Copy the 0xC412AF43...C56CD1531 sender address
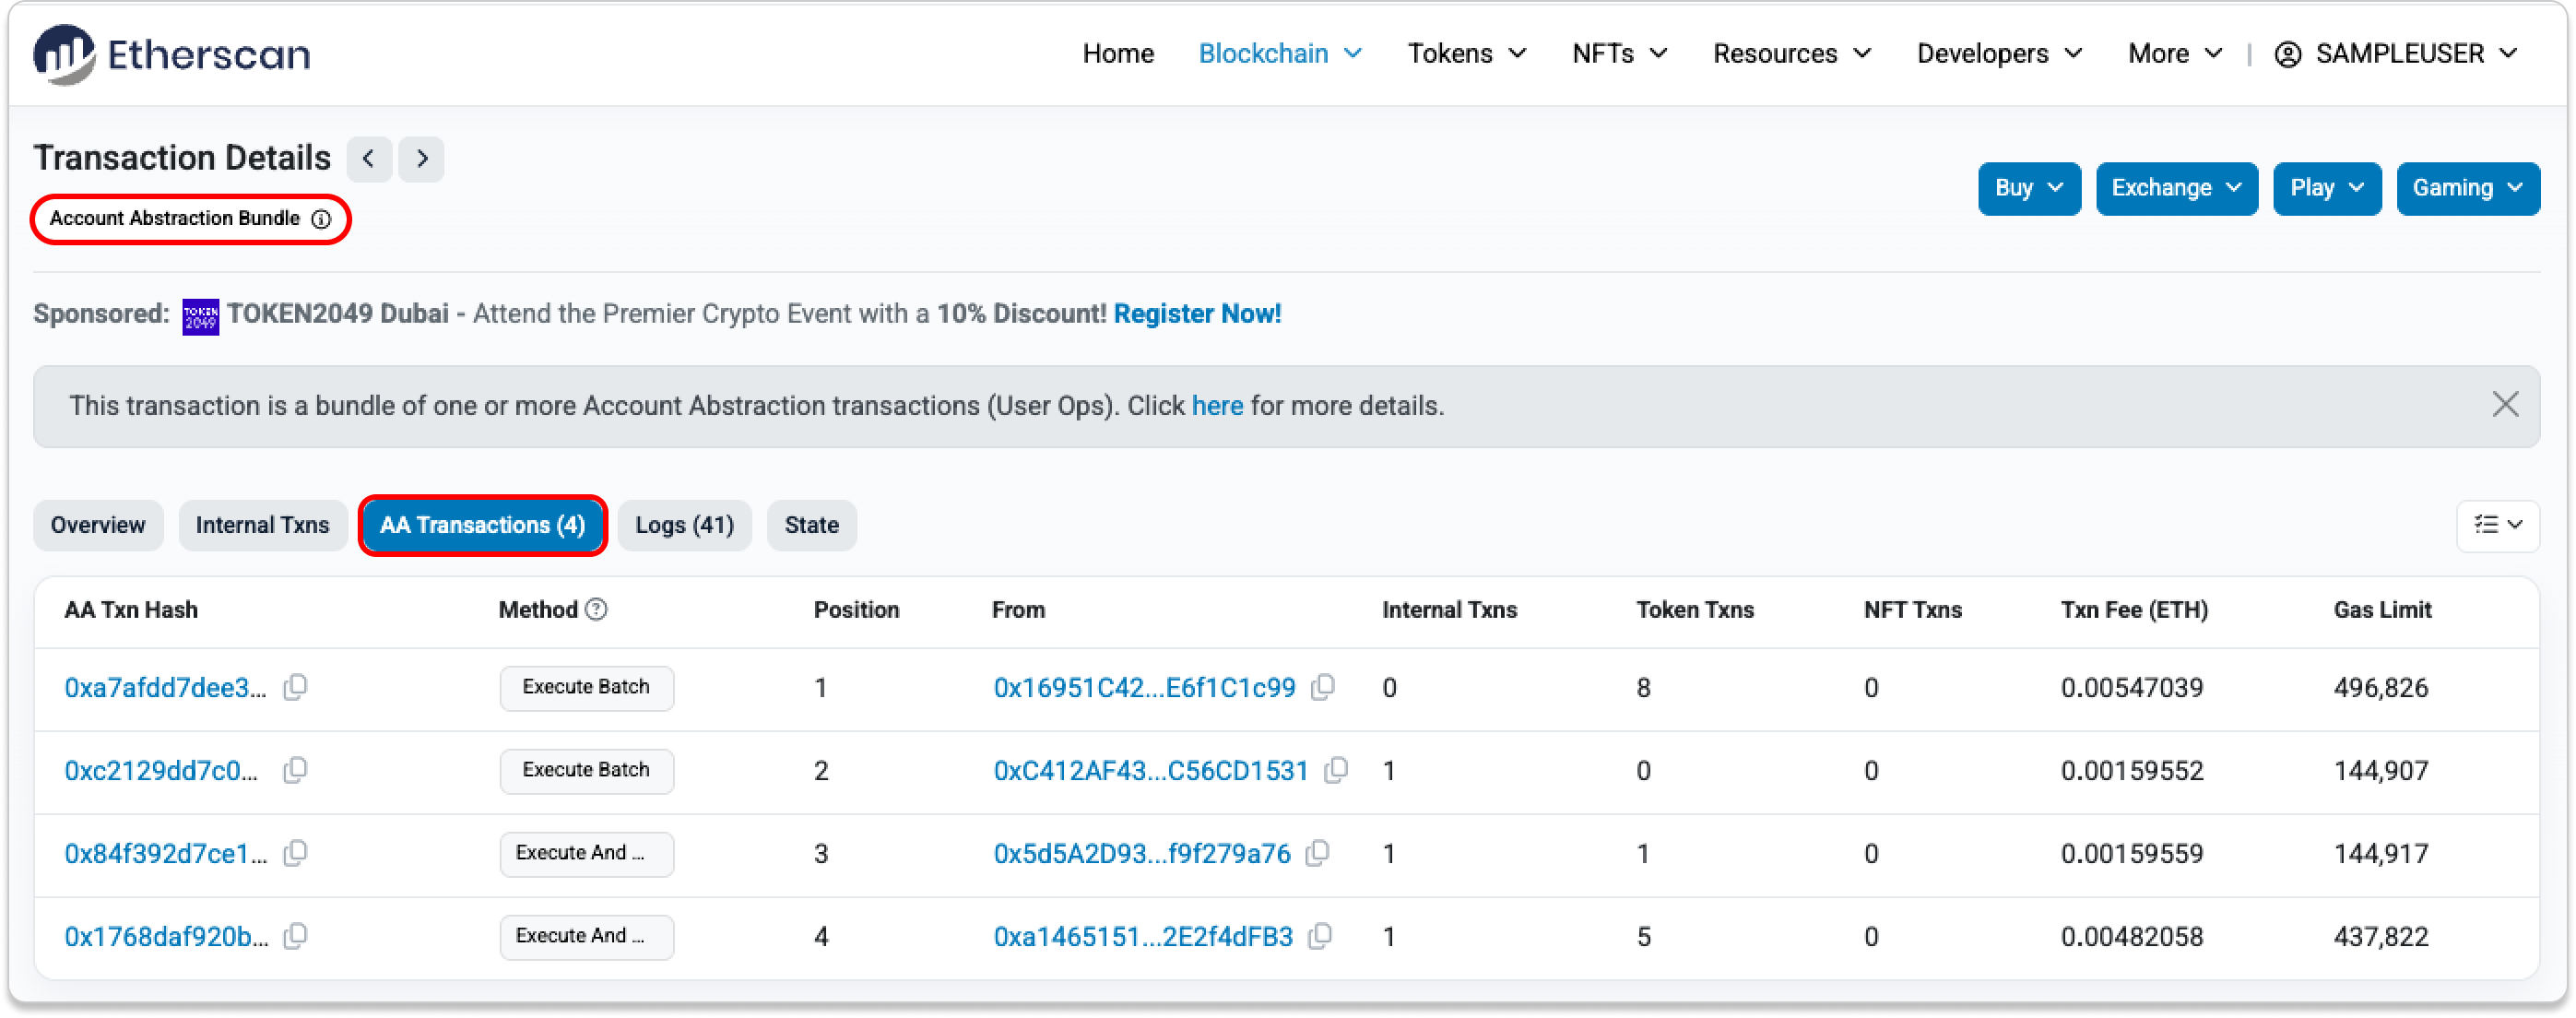 pos(1336,770)
